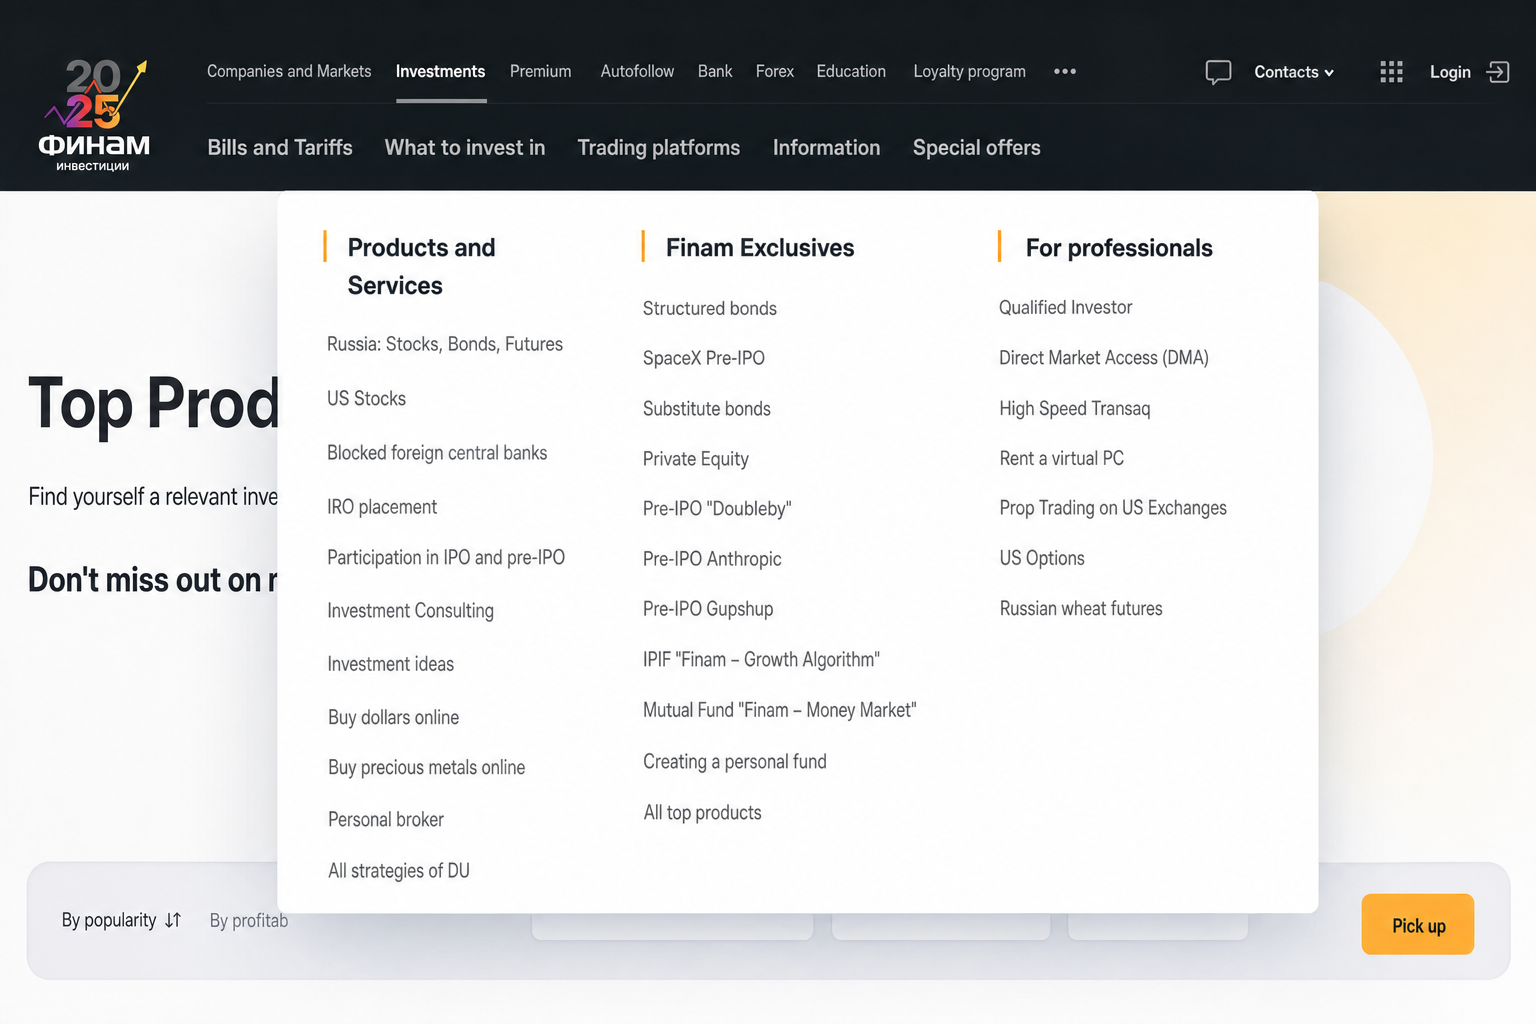Image resolution: width=1536 pixels, height=1024 pixels.
Task: Open Investment Consulting link
Action: pyautogui.click(x=410, y=610)
